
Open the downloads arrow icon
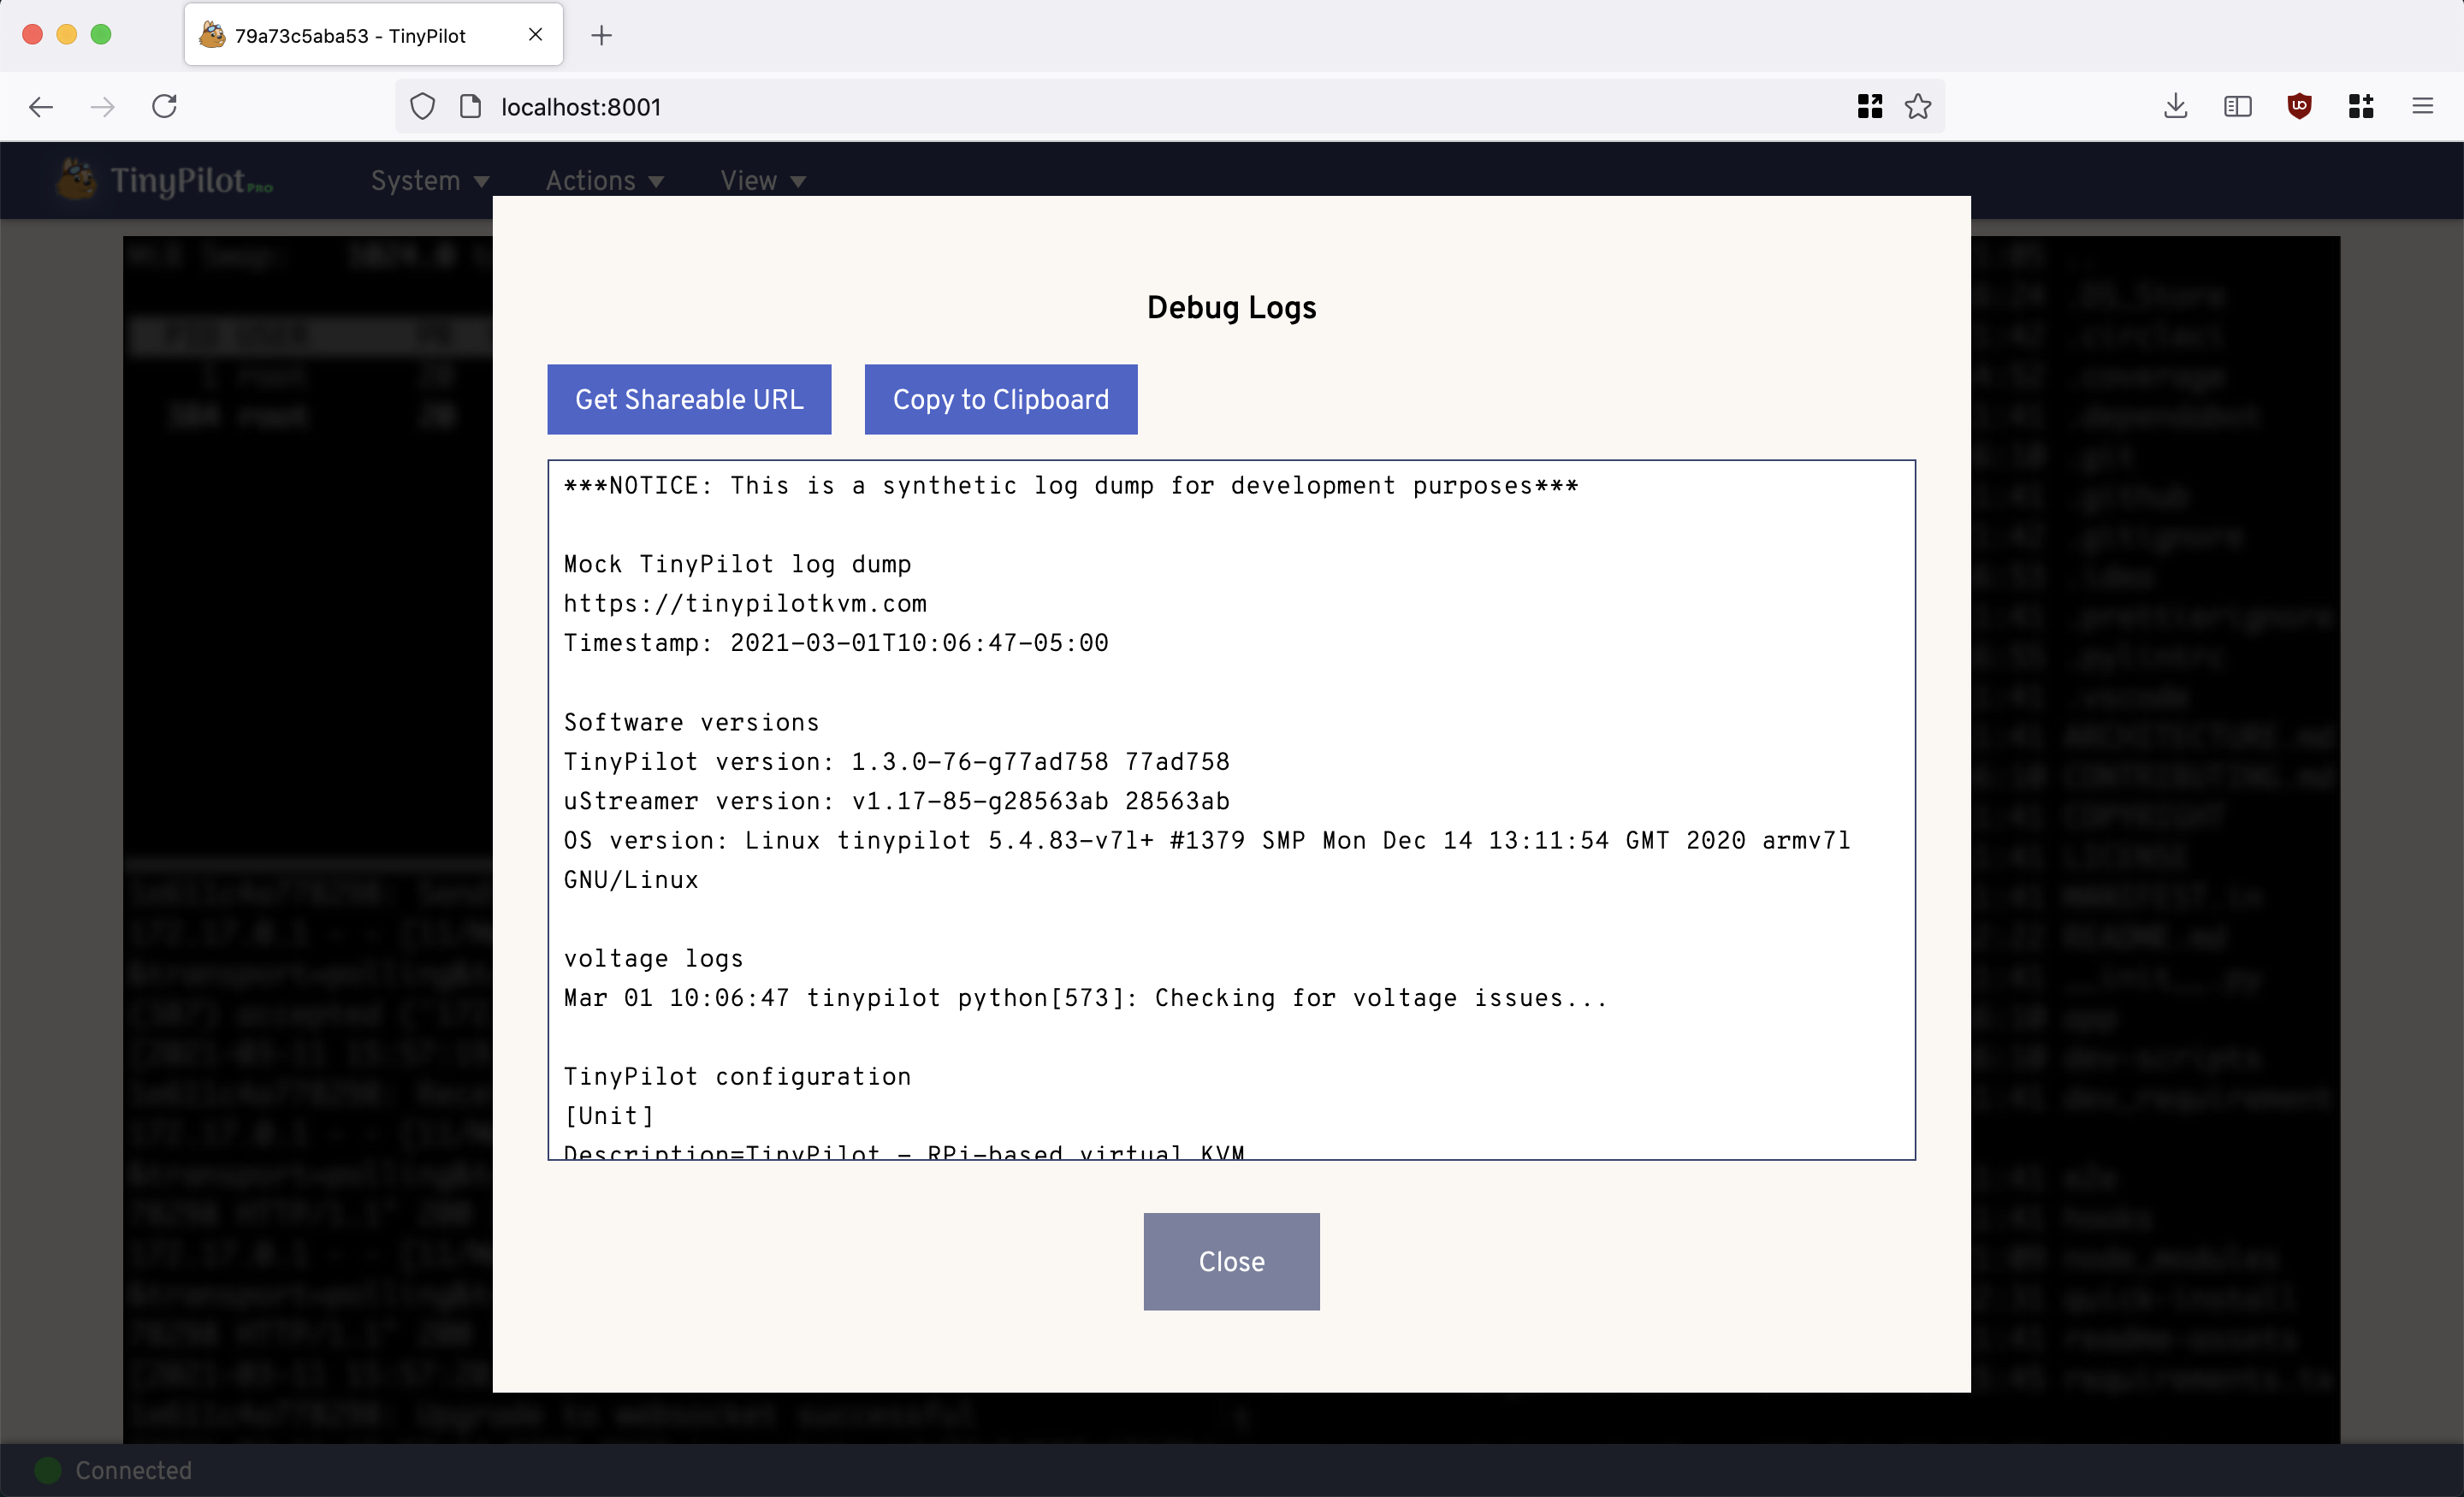click(x=2175, y=107)
